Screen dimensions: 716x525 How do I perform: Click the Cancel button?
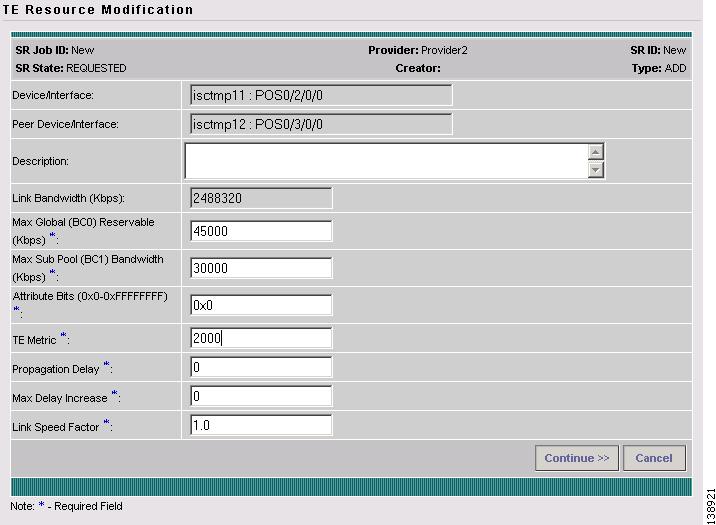pyautogui.click(x=654, y=458)
